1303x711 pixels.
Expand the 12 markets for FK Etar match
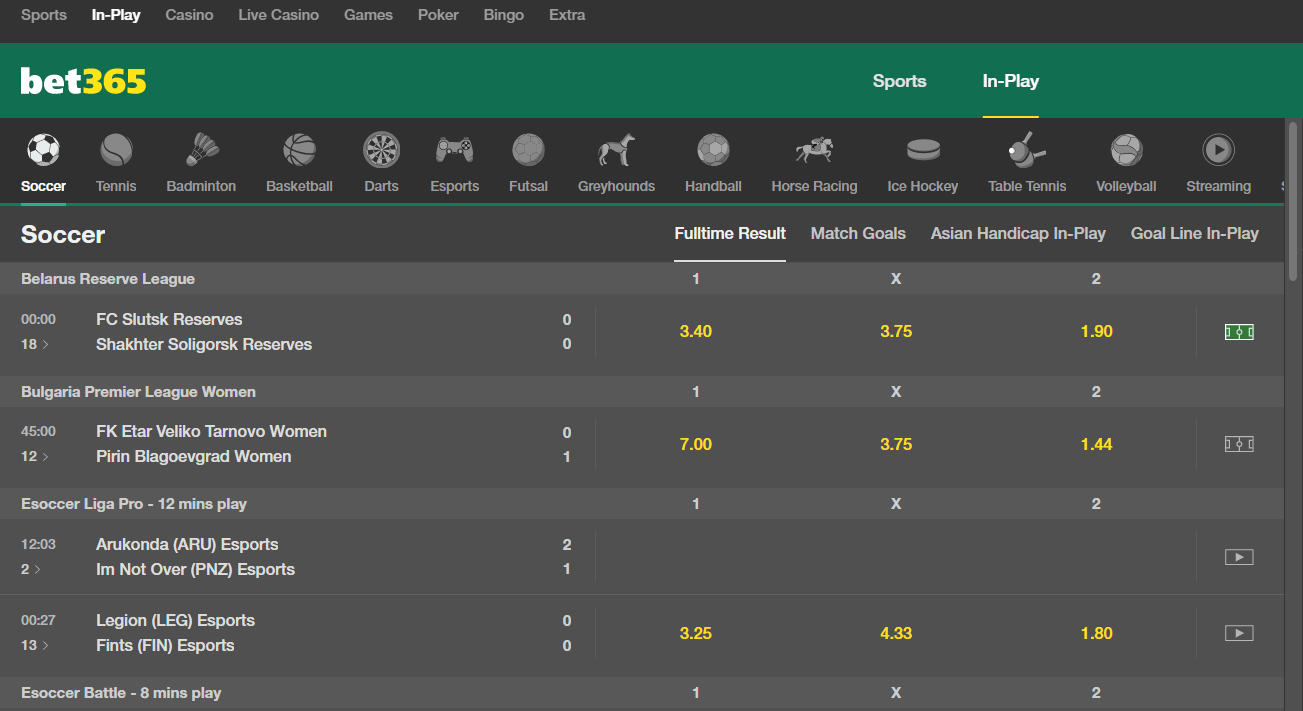34,456
